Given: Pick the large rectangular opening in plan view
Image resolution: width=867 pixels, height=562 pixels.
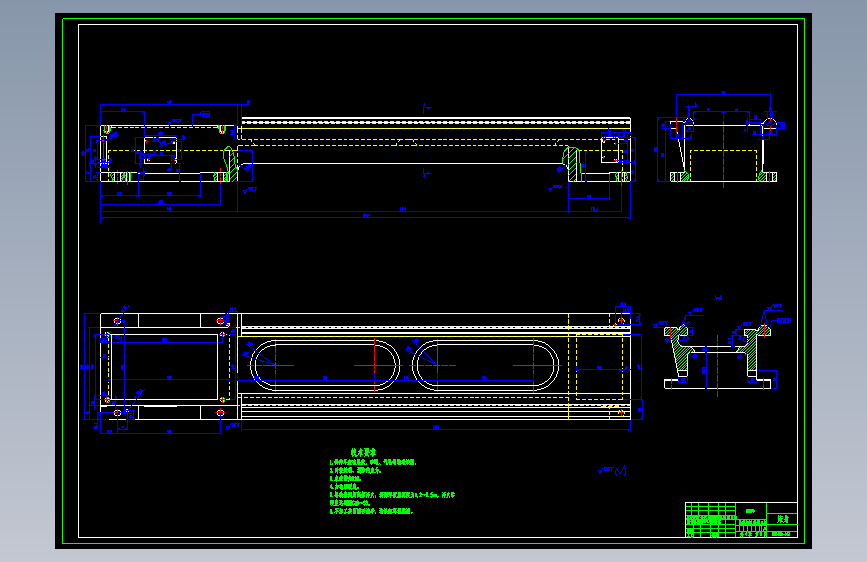Looking at the screenshot, I should (165, 367).
